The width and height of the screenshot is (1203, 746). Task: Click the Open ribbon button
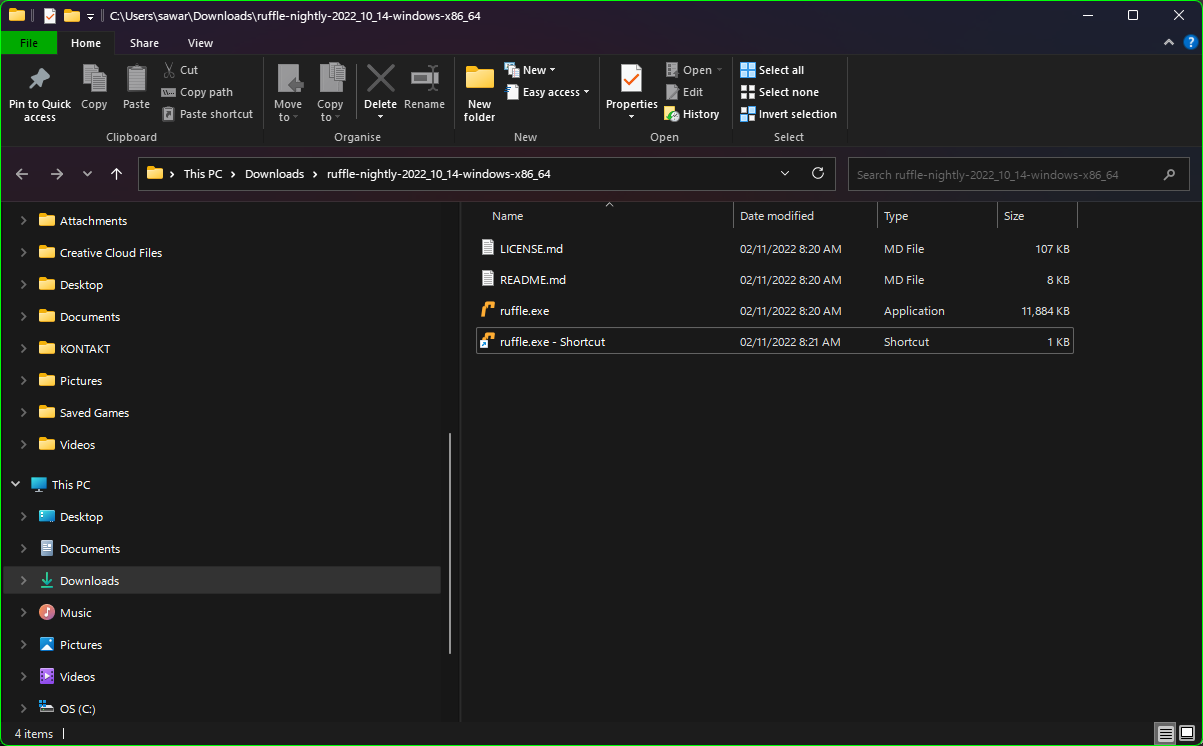tap(693, 70)
